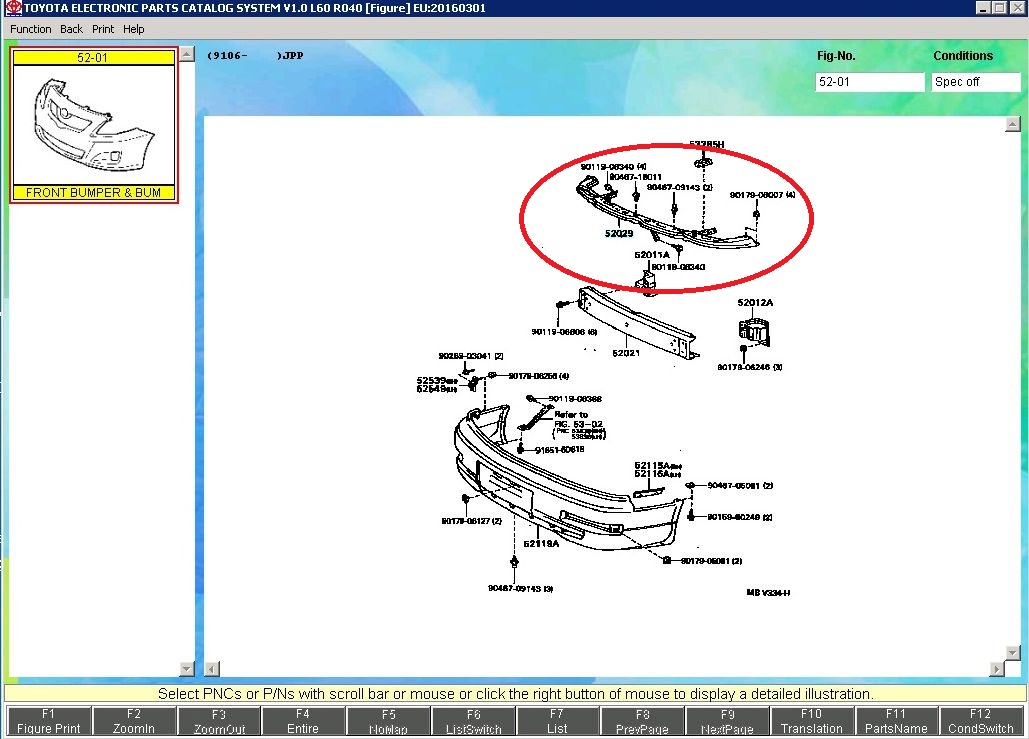Click the Fig-No. field showing 52-01
This screenshot has height=739, width=1029.
870,82
